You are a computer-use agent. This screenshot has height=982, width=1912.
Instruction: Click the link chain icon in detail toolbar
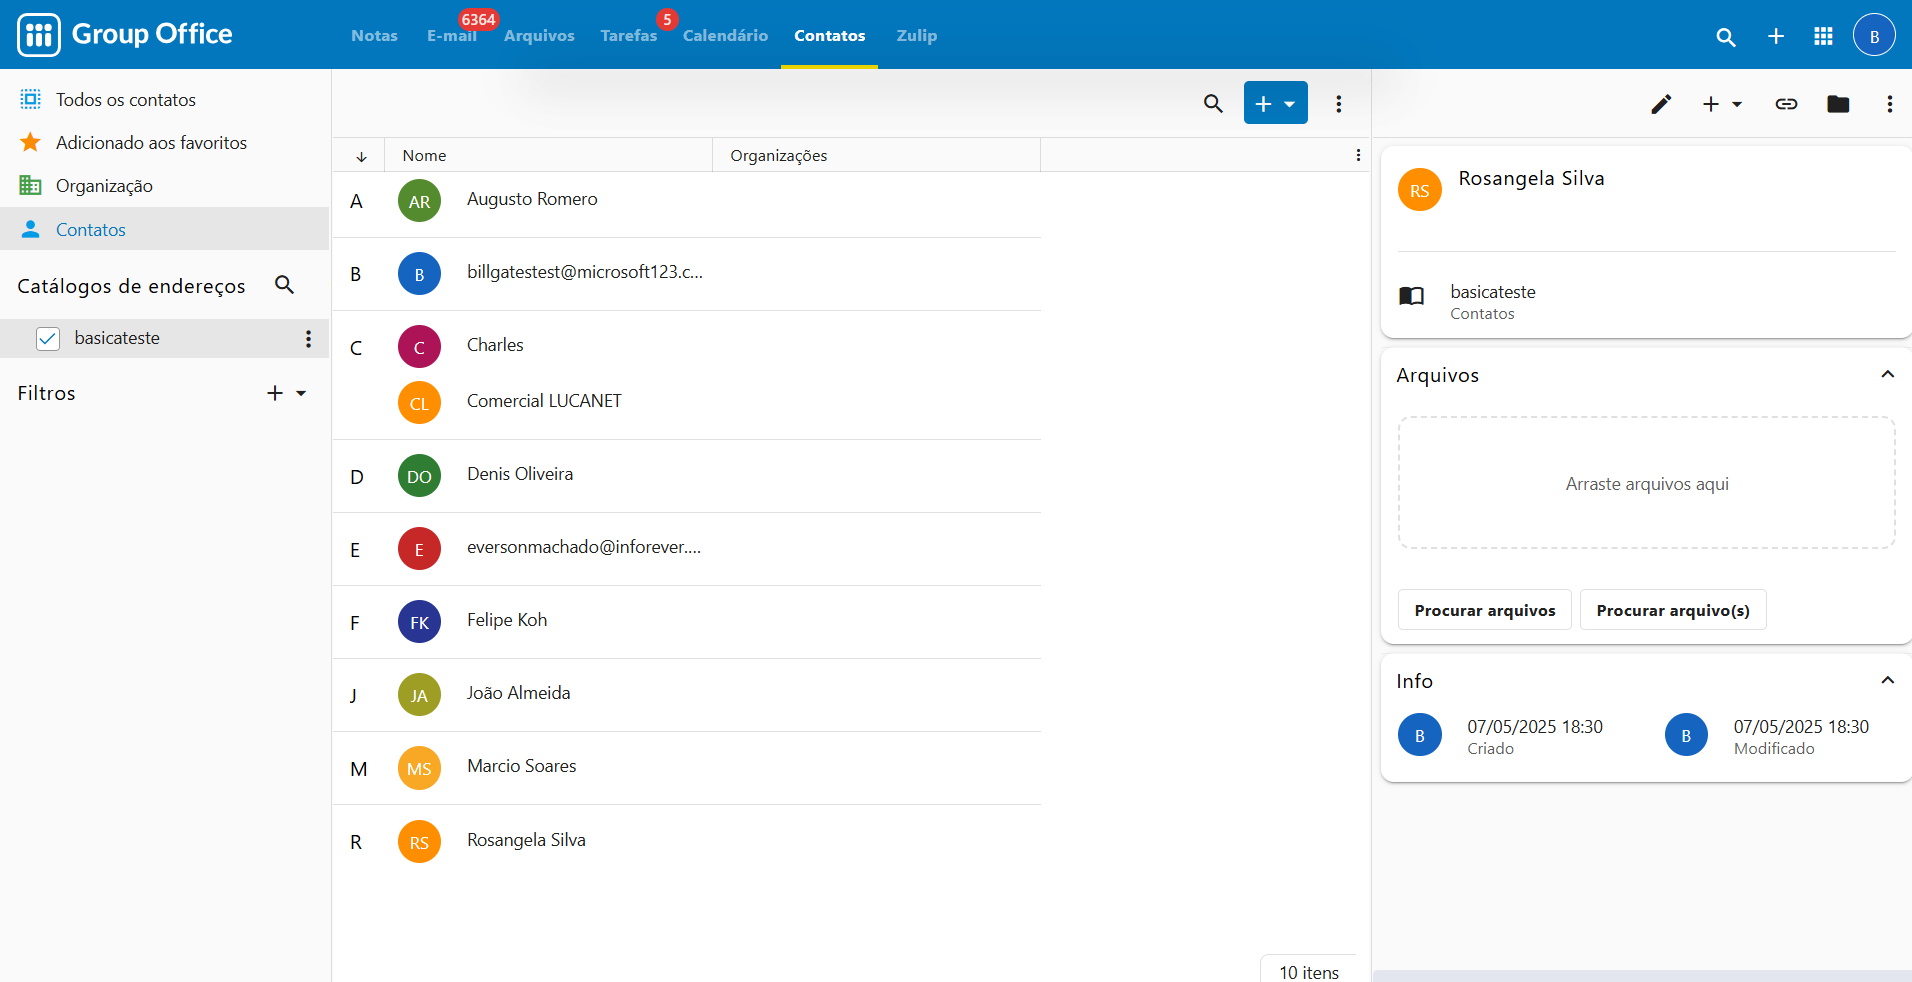point(1786,104)
